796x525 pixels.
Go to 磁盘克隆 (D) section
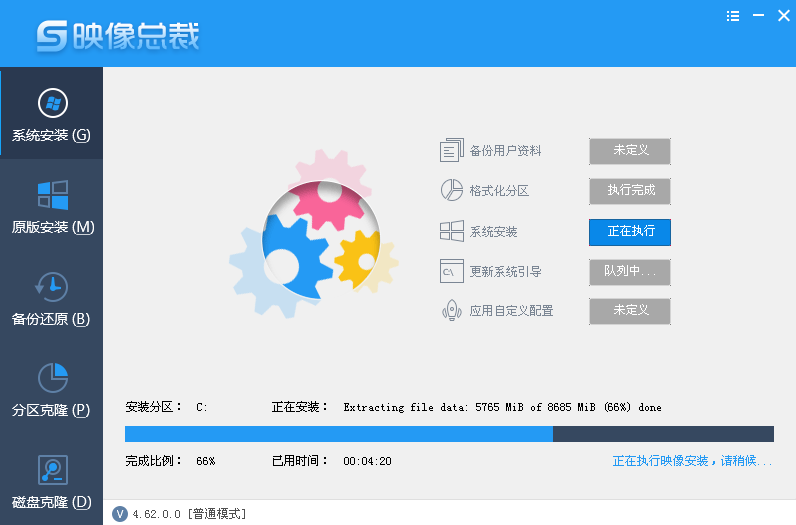51,481
